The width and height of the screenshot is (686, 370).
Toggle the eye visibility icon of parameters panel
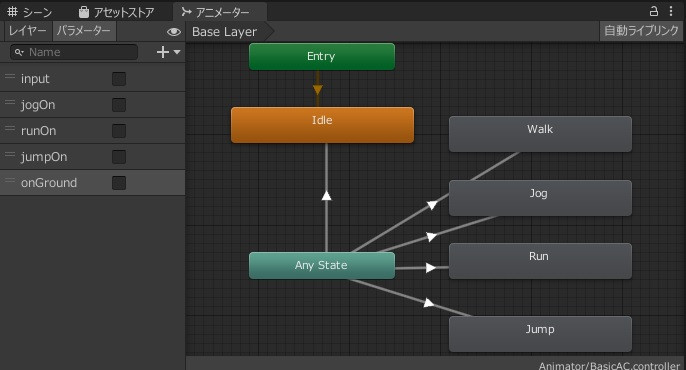point(174,31)
